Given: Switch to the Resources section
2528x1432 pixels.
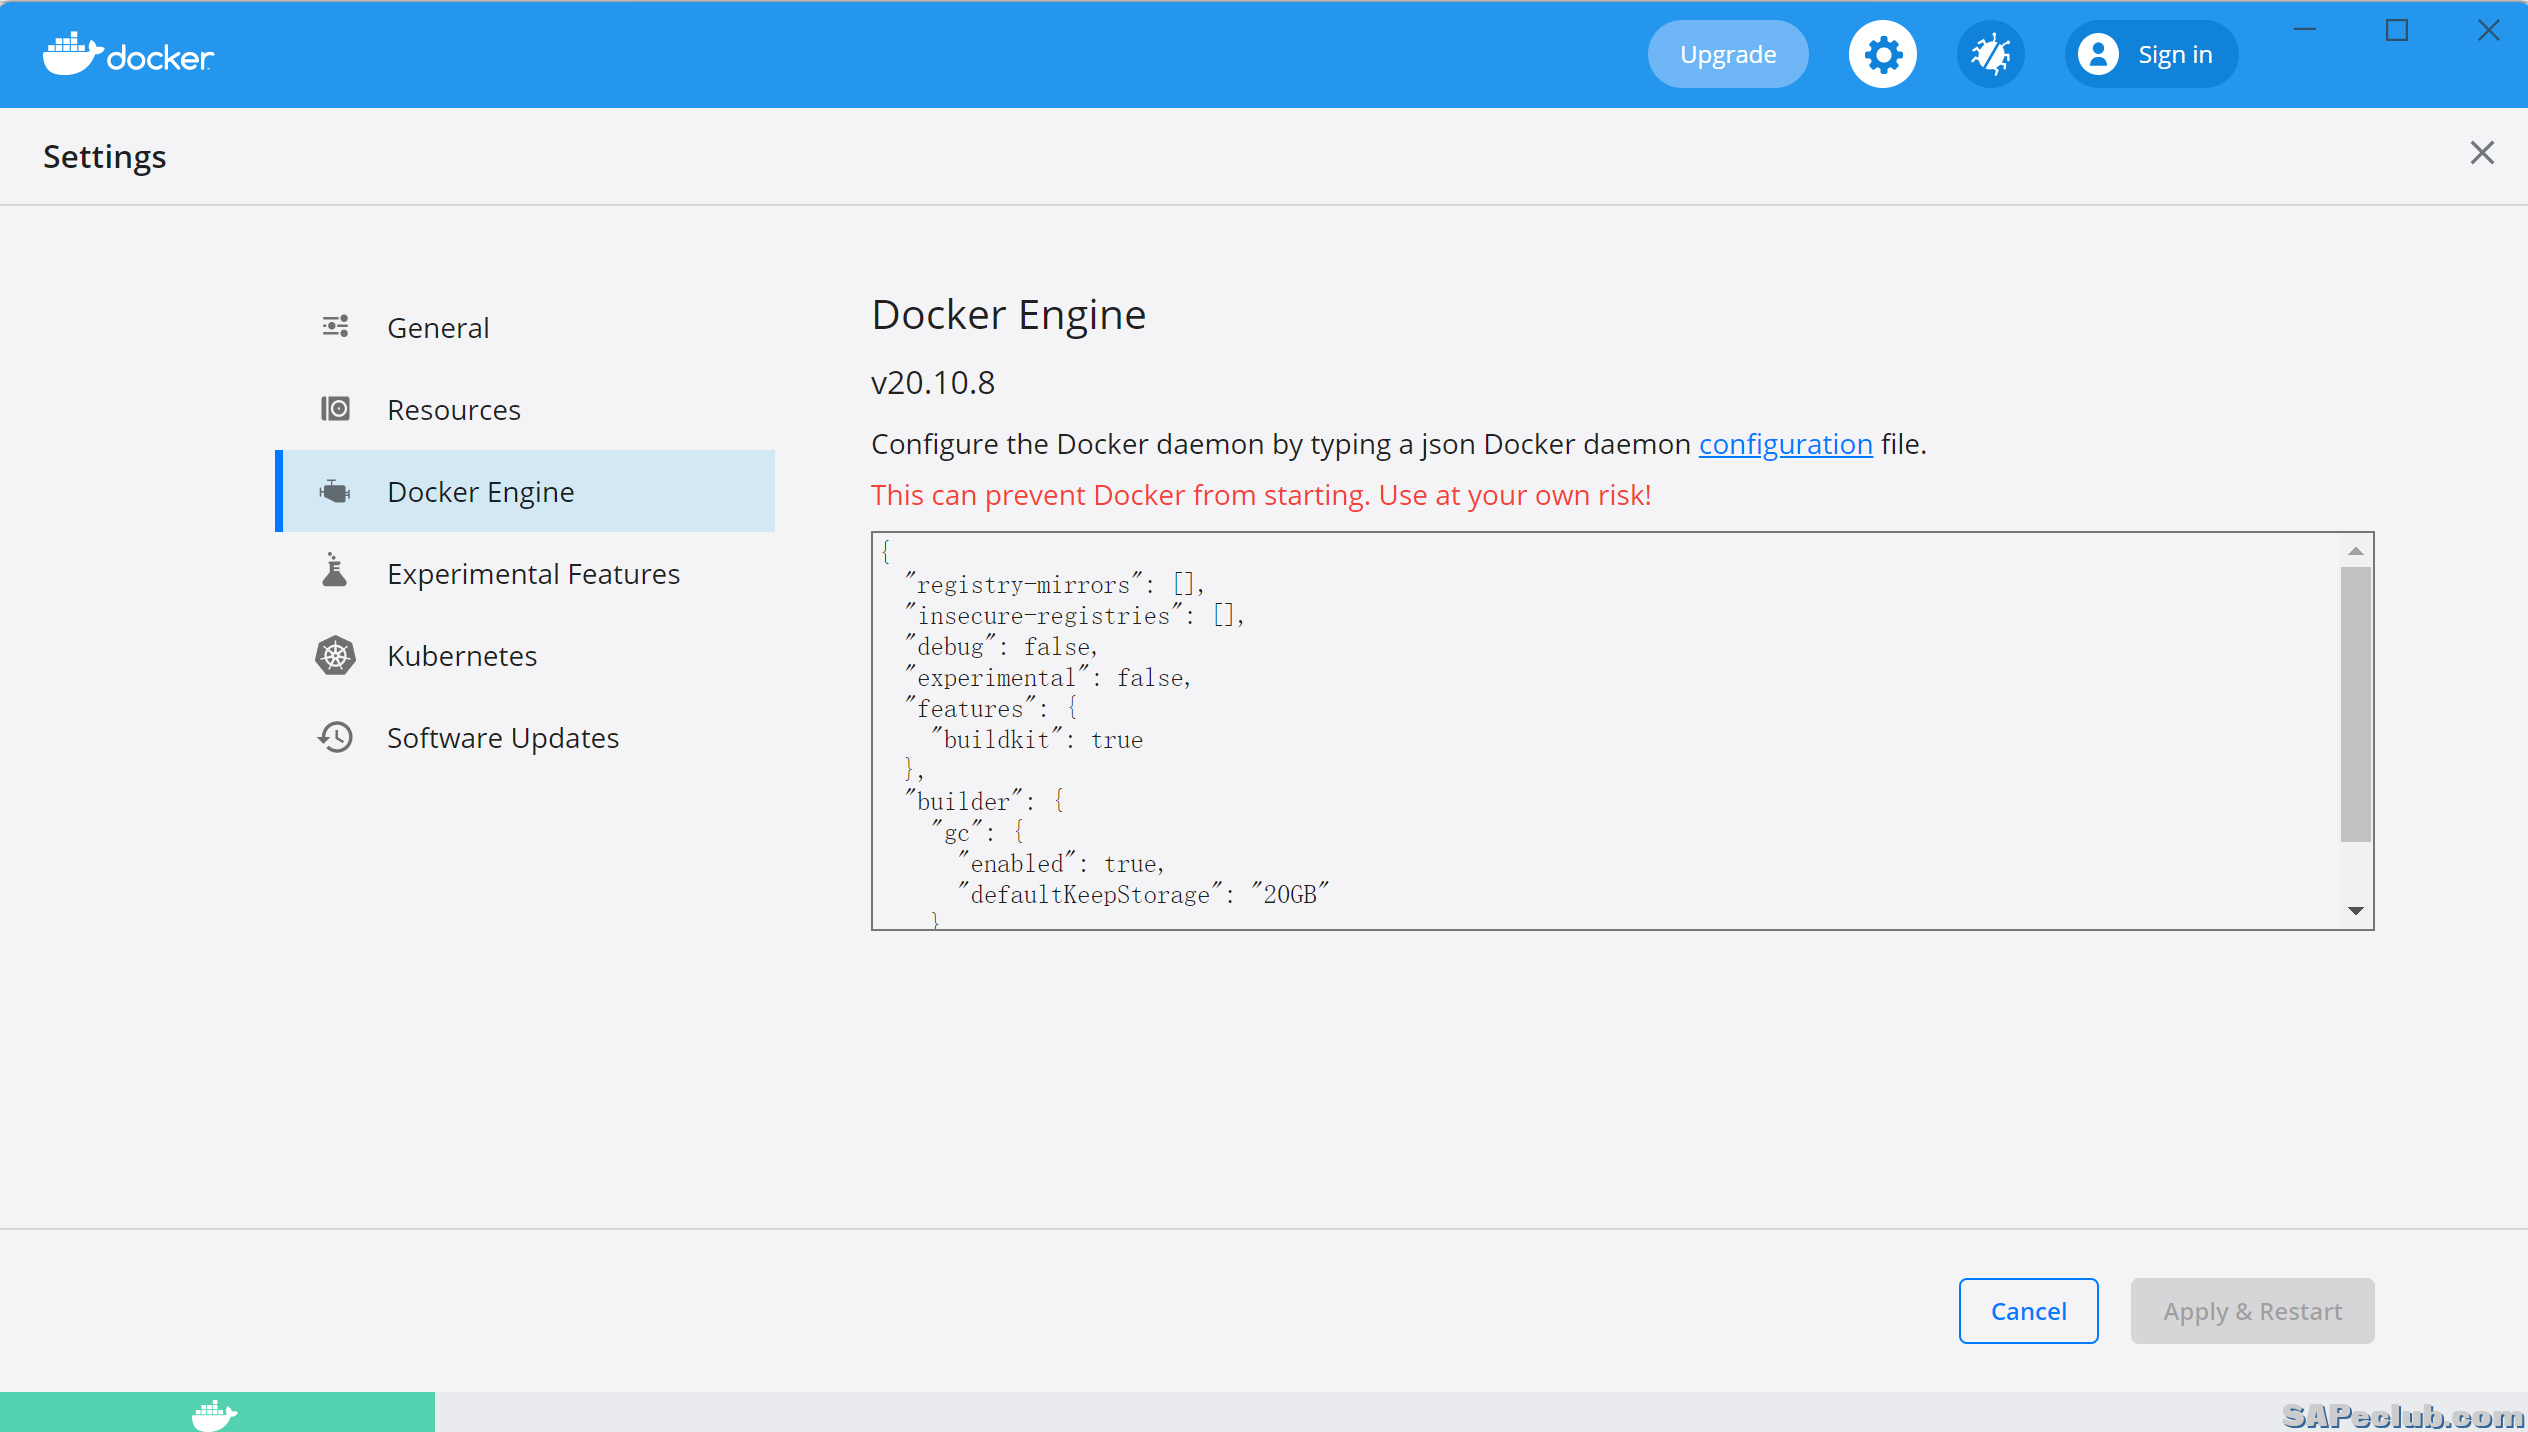Looking at the screenshot, I should coord(453,410).
